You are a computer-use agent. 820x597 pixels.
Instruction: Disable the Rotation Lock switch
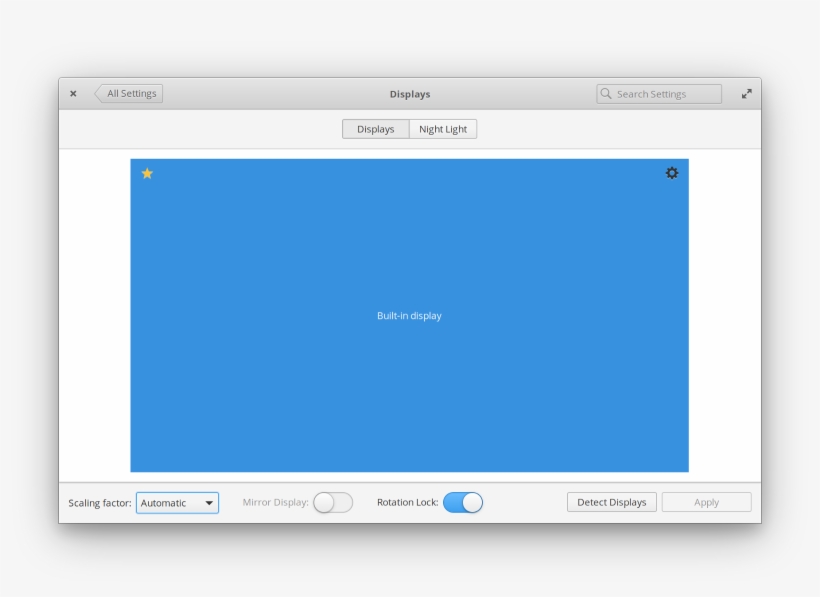pos(463,502)
